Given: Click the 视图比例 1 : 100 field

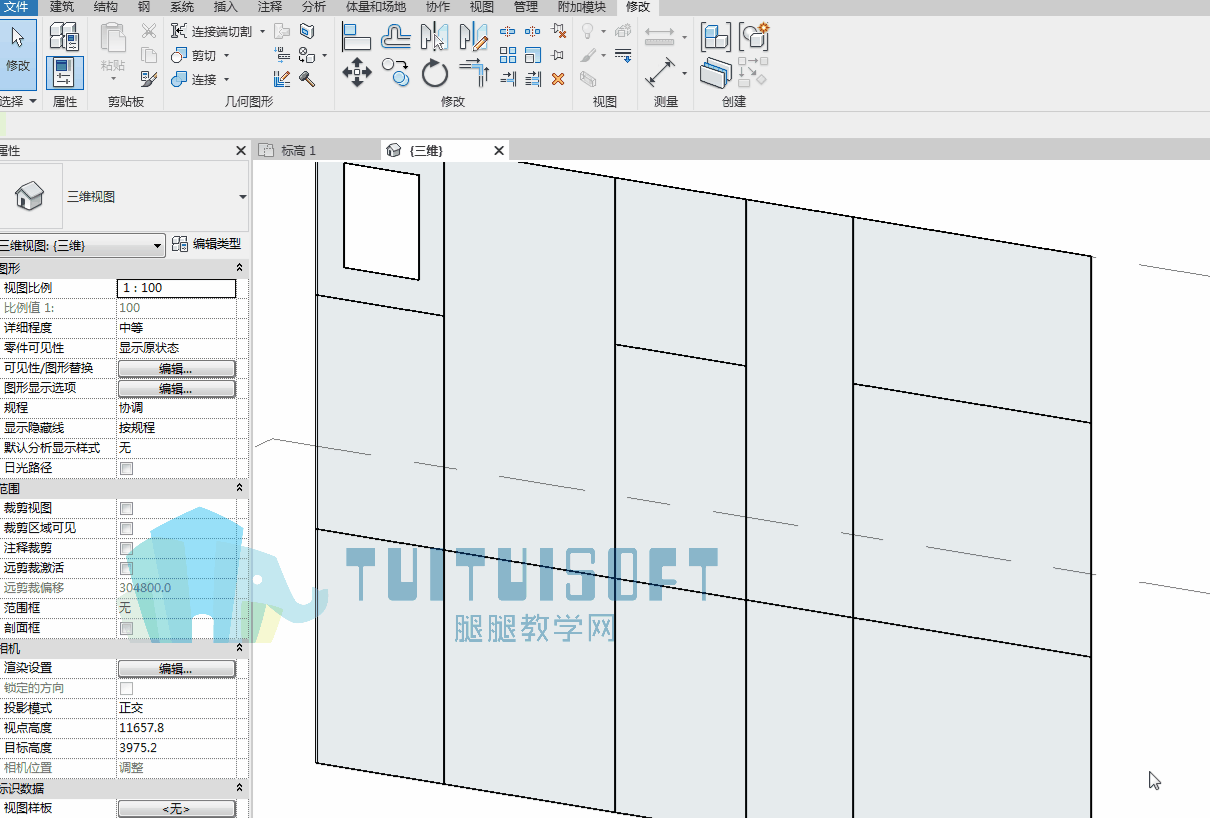Looking at the screenshot, I should pos(177,288).
